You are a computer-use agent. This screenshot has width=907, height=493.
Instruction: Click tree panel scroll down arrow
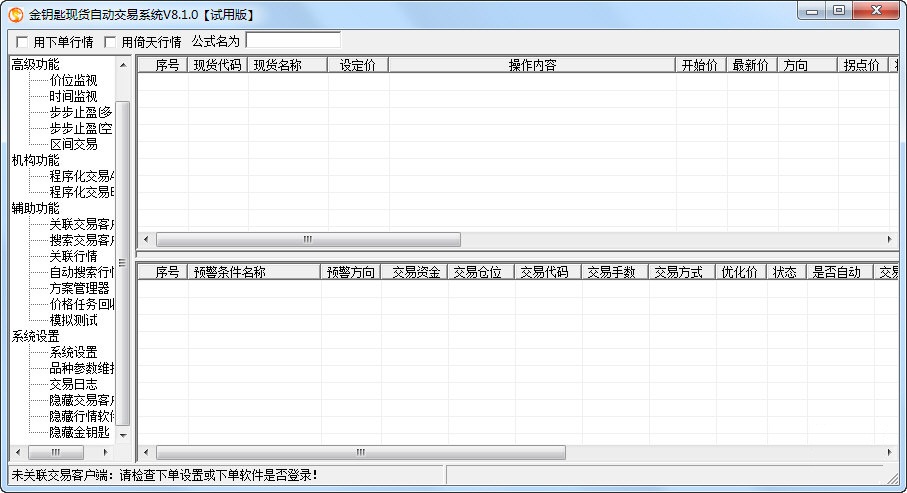123,435
